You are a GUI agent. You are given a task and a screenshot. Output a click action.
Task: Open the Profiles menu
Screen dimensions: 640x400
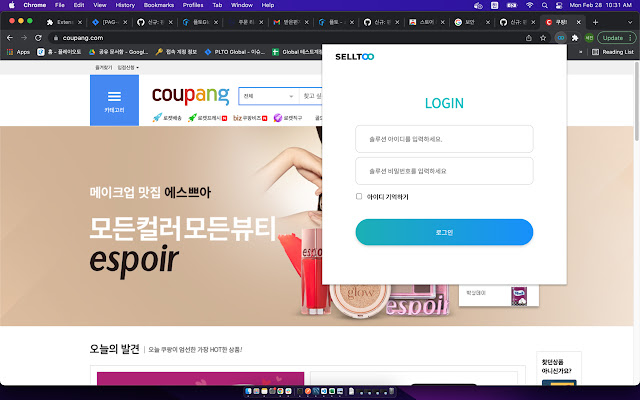tap(193, 5)
